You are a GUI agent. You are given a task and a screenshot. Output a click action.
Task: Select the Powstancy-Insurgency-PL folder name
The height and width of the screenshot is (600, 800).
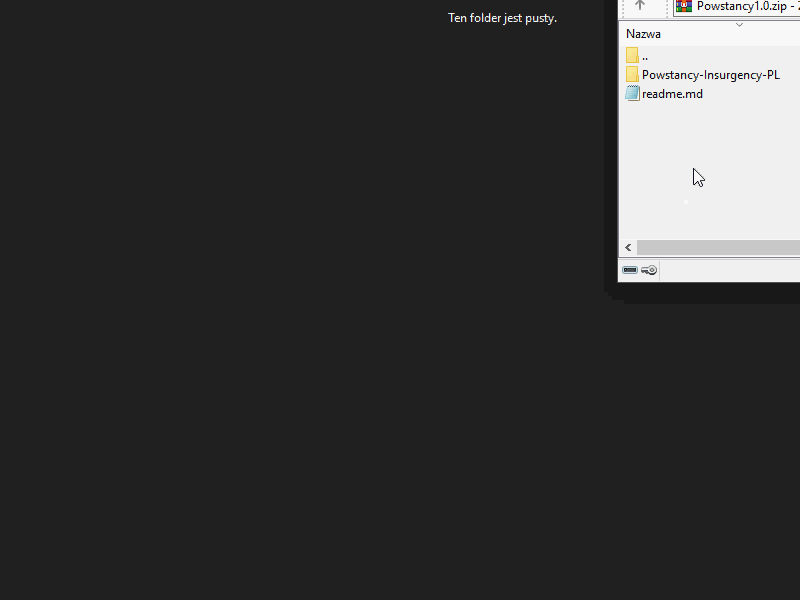point(710,75)
